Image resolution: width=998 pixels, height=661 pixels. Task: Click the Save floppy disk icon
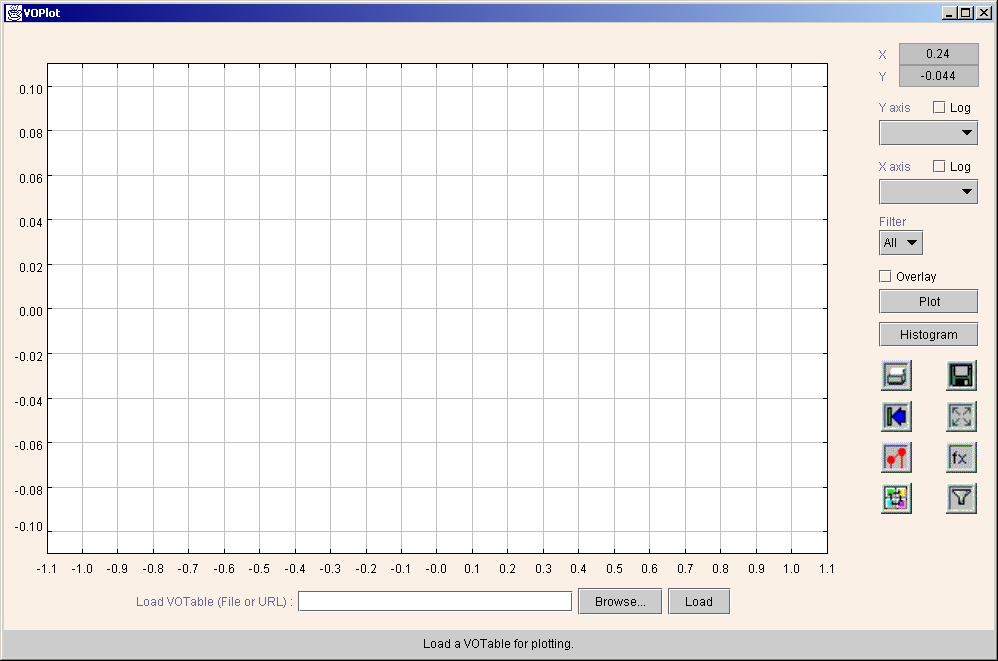click(961, 375)
